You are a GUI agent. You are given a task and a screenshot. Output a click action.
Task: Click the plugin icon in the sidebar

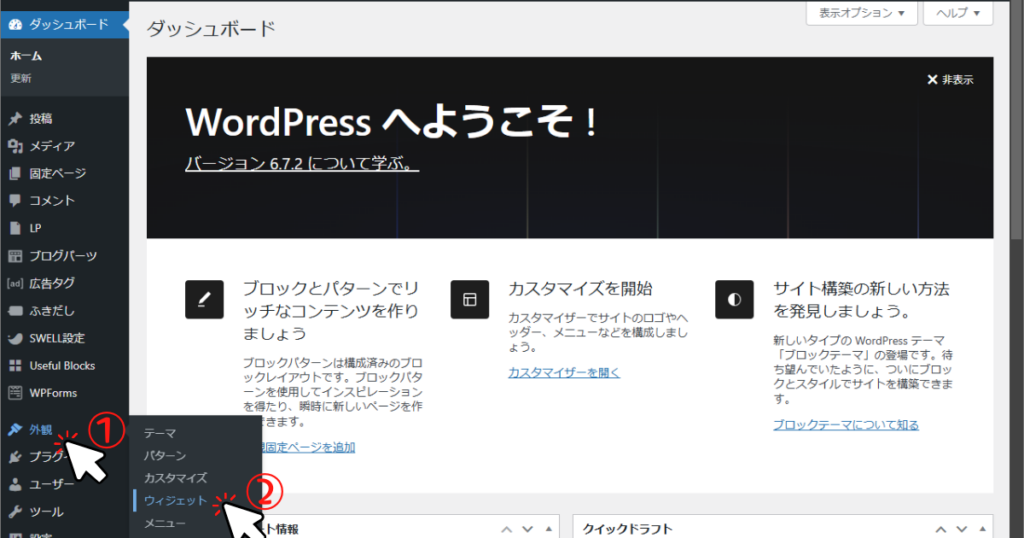(15, 457)
